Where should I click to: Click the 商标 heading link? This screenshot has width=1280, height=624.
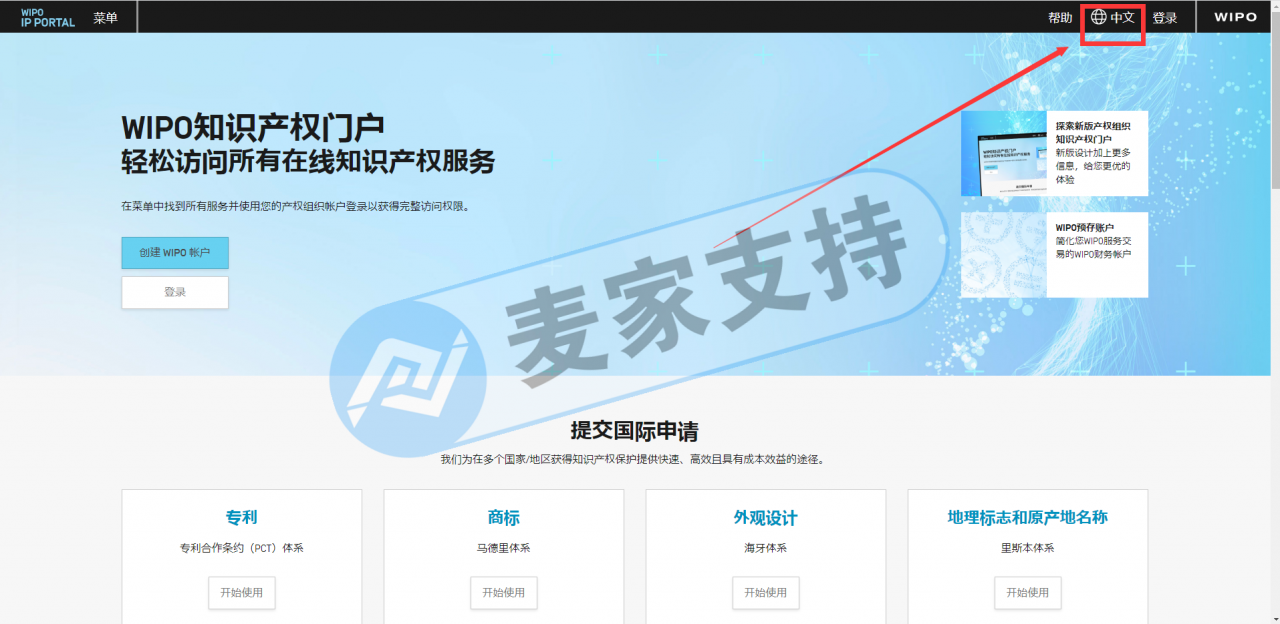pos(504,517)
